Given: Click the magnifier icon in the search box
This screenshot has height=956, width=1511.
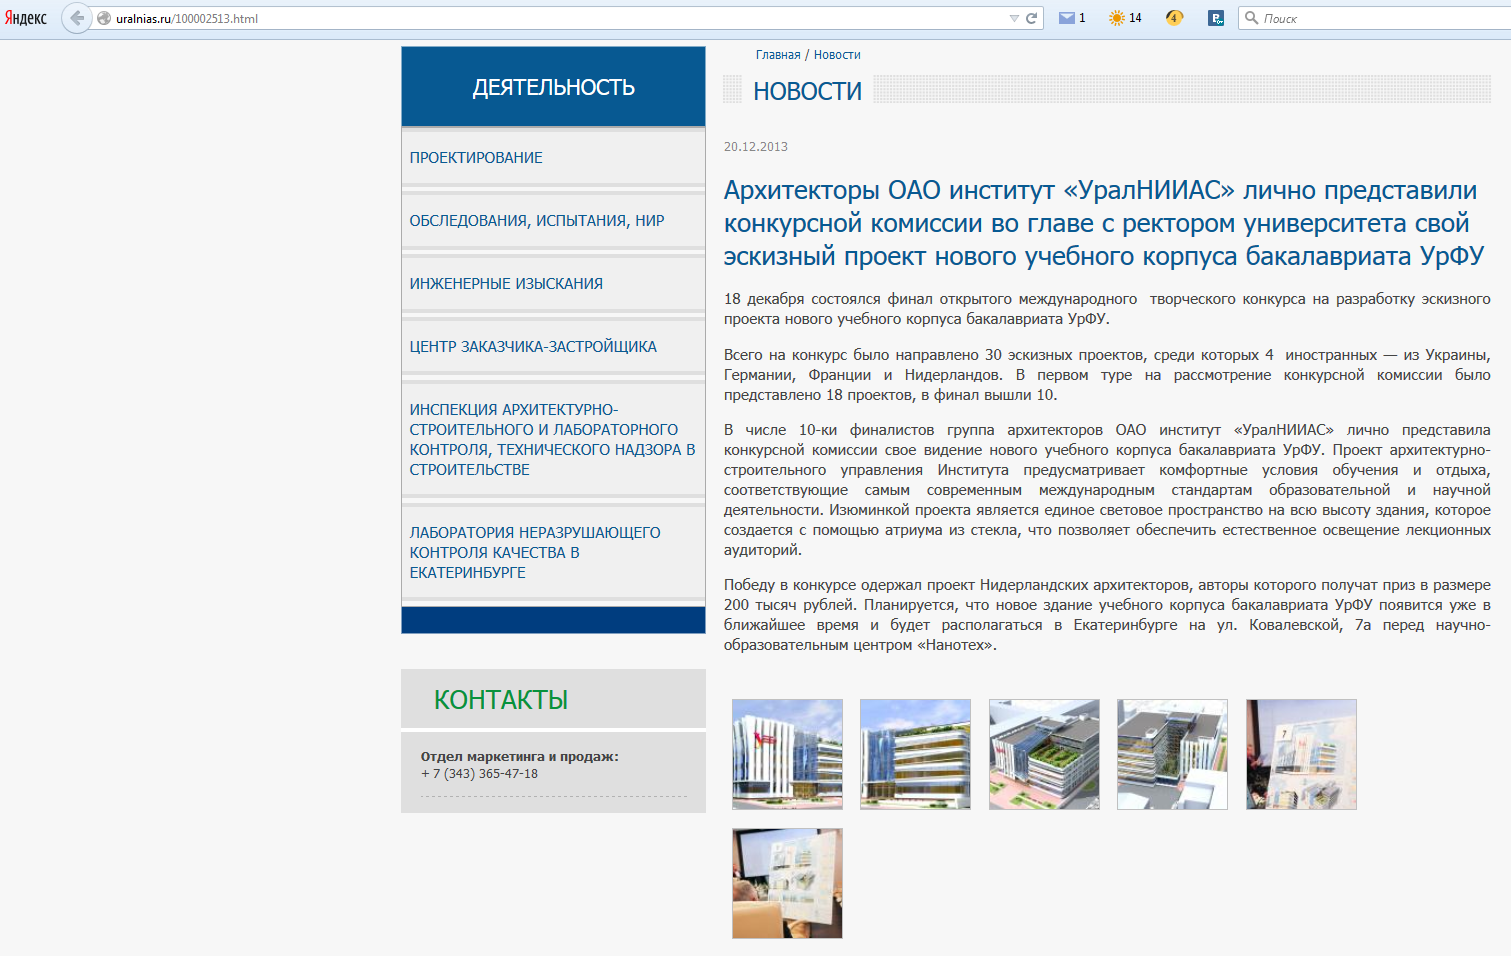Looking at the screenshot, I should pos(1251,18).
